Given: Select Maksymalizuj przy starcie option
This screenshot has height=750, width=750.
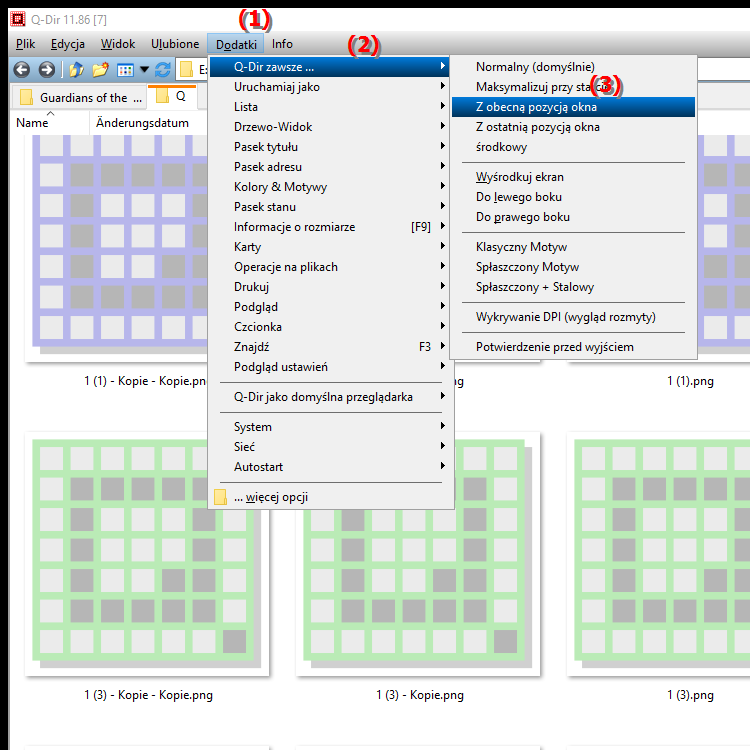Looking at the screenshot, I should coord(573,87).
